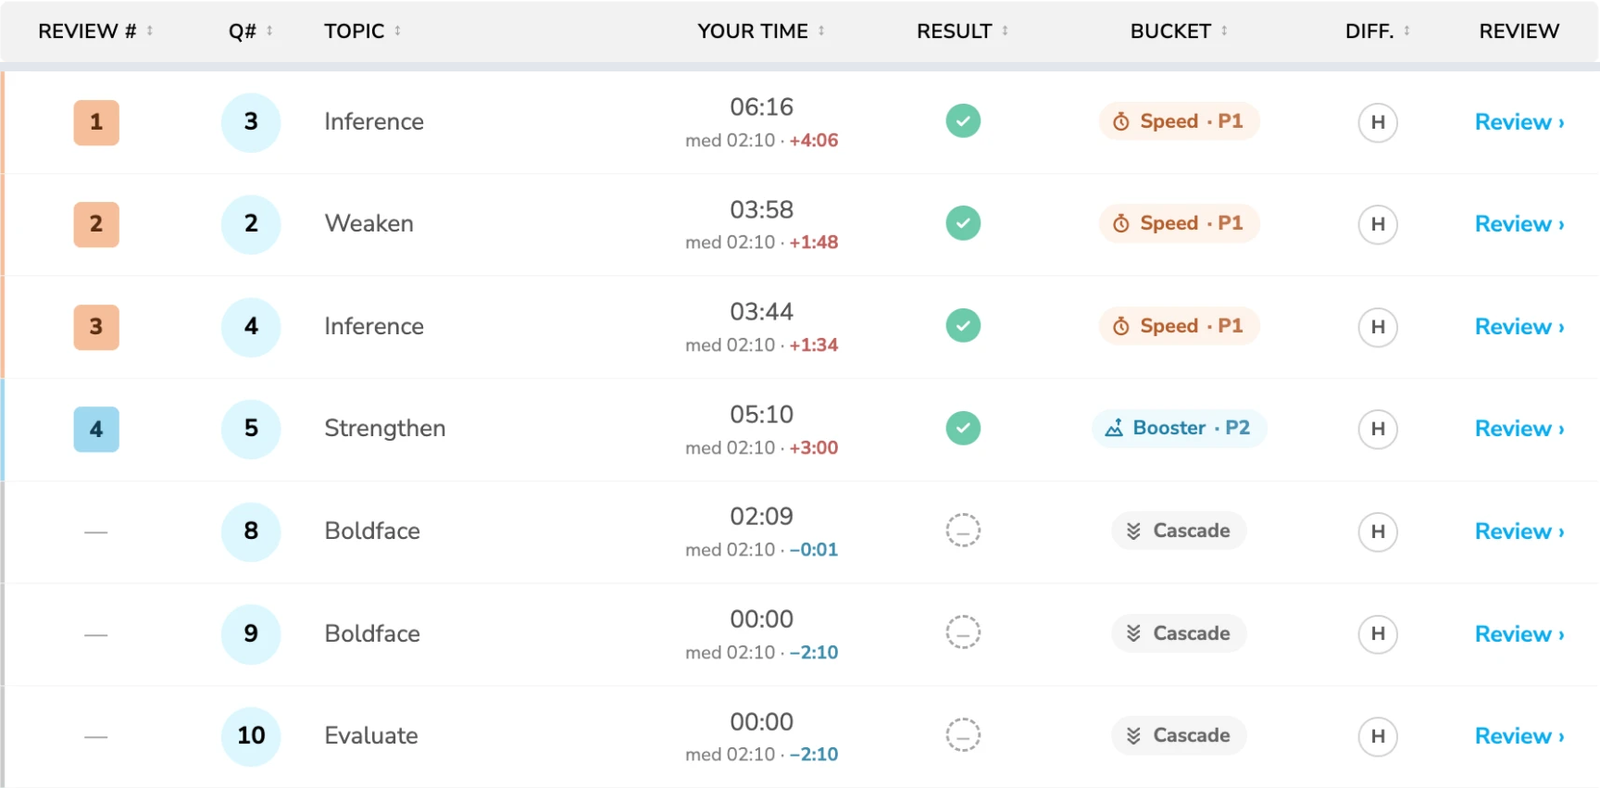Click the Speed · P1 tag in Weaken row
This screenshot has width=1600, height=788.
[x=1179, y=223]
